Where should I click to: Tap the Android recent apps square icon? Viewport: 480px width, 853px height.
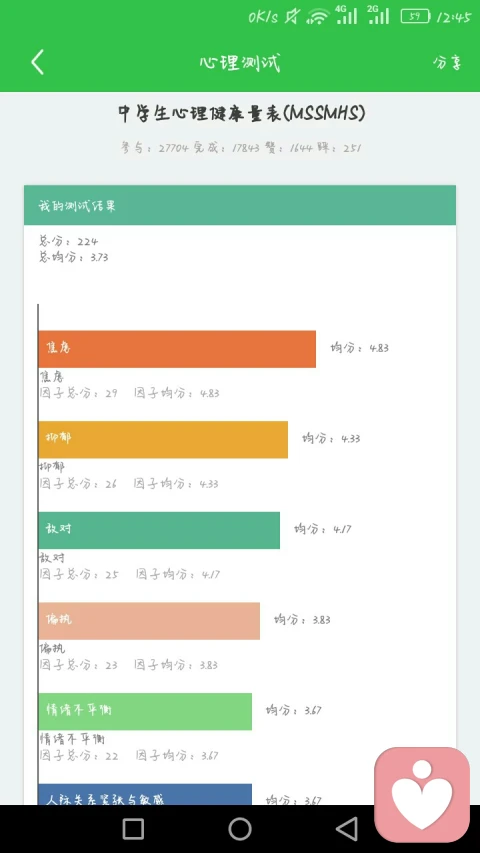tap(133, 829)
